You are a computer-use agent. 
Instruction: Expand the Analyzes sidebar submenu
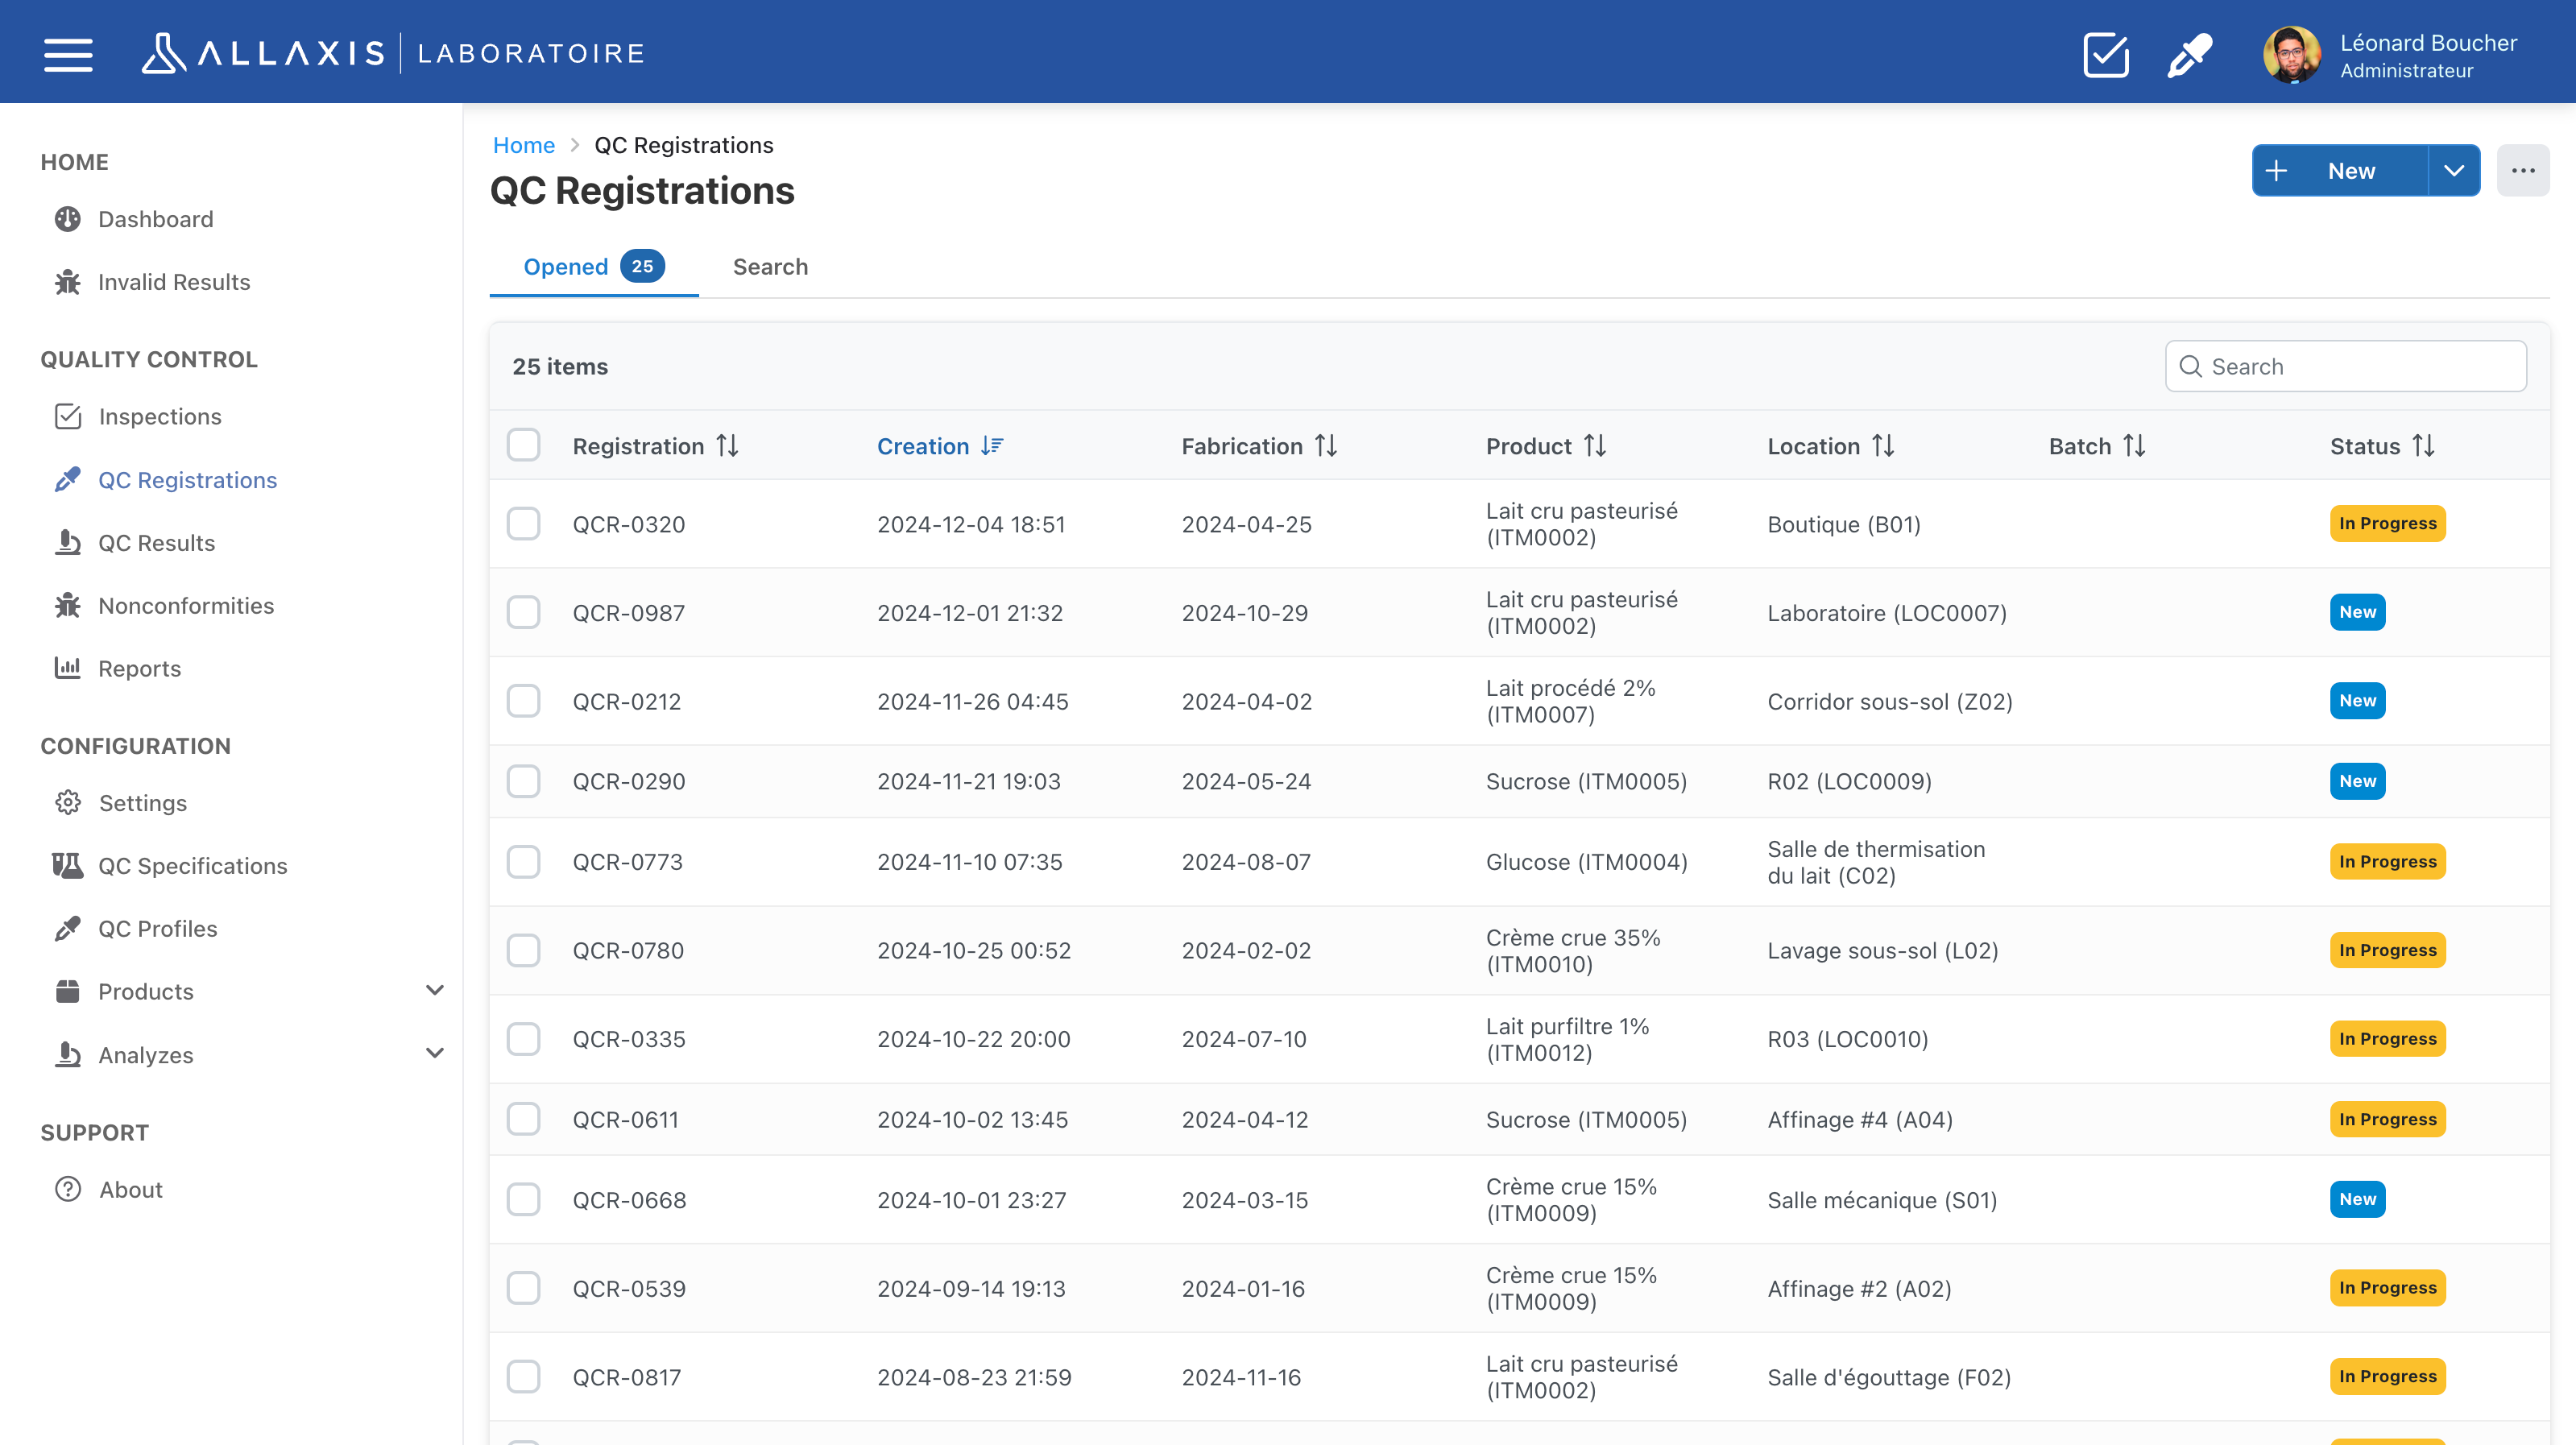point(434,1054)
